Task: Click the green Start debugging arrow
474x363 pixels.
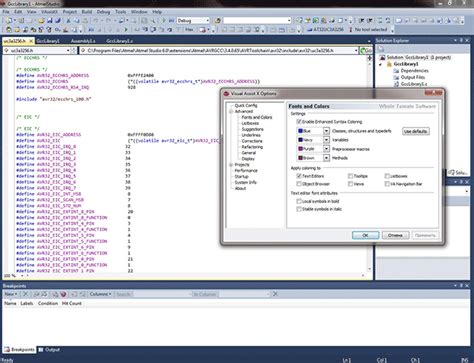Action: [x=126, y=30]
